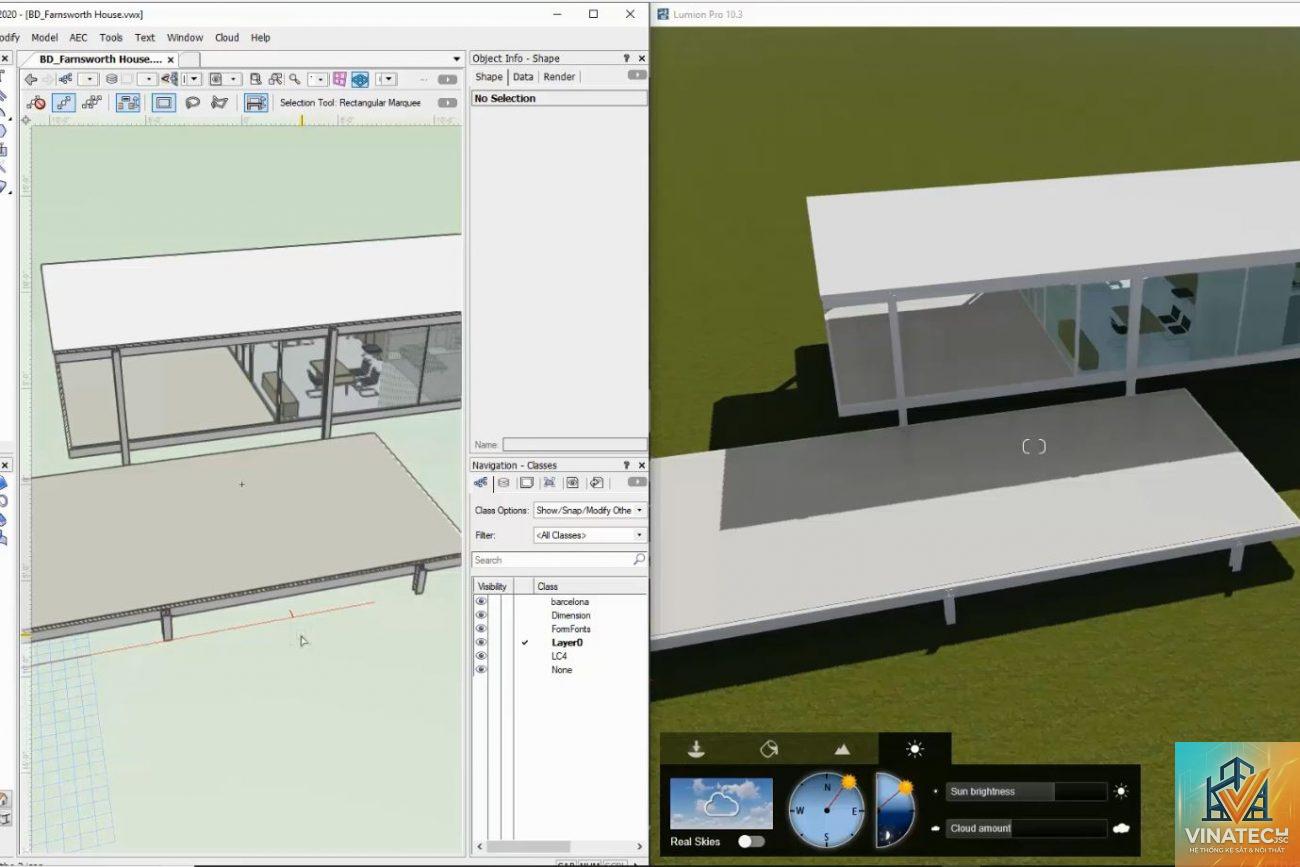Open the Class Options dropdown
The height and width of the screenshot is (867, 1300).
tap(590, 510)
